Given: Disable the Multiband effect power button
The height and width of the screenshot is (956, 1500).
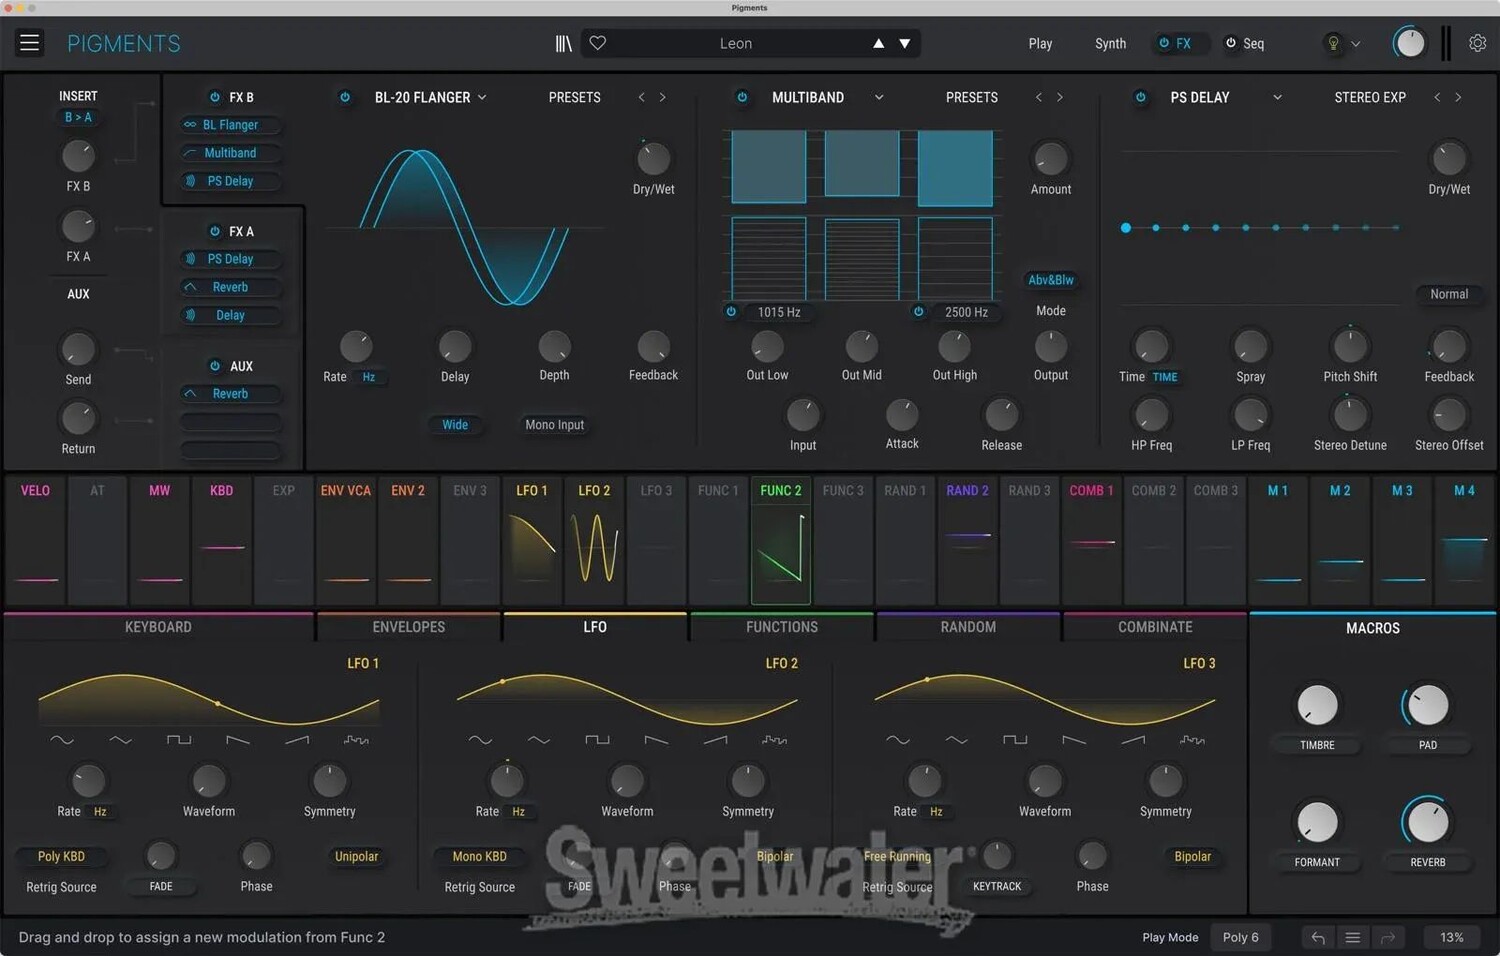Looking at the screenshot, I should (742, 97).
